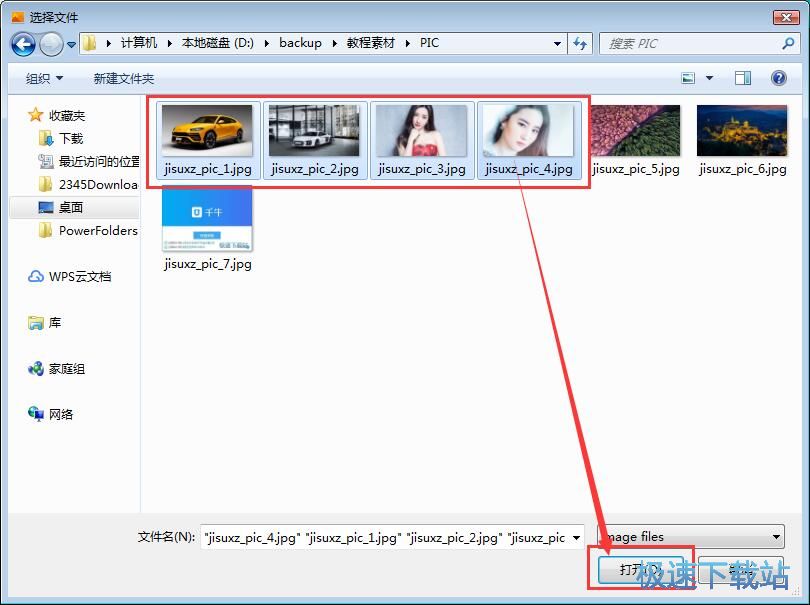Click the refresh button beside address bar
Screen dimensions: 810x605
[x=580, y=44]
